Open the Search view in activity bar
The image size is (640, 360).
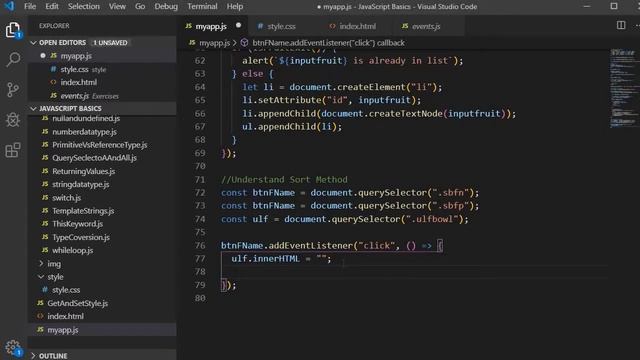point(13,60)
